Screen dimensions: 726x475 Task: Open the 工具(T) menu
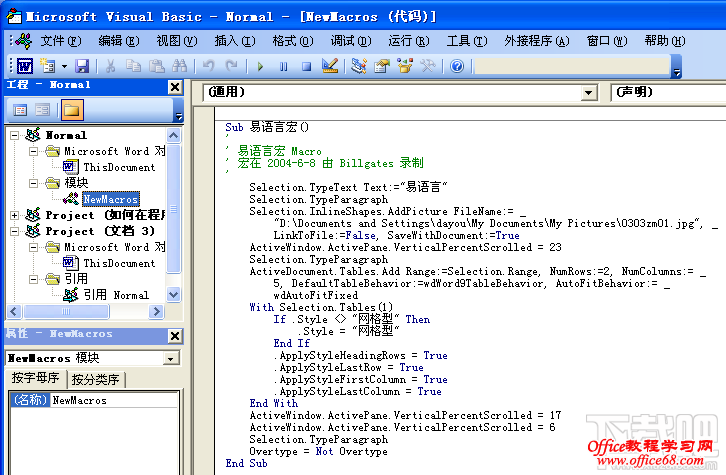click(467, 41)
